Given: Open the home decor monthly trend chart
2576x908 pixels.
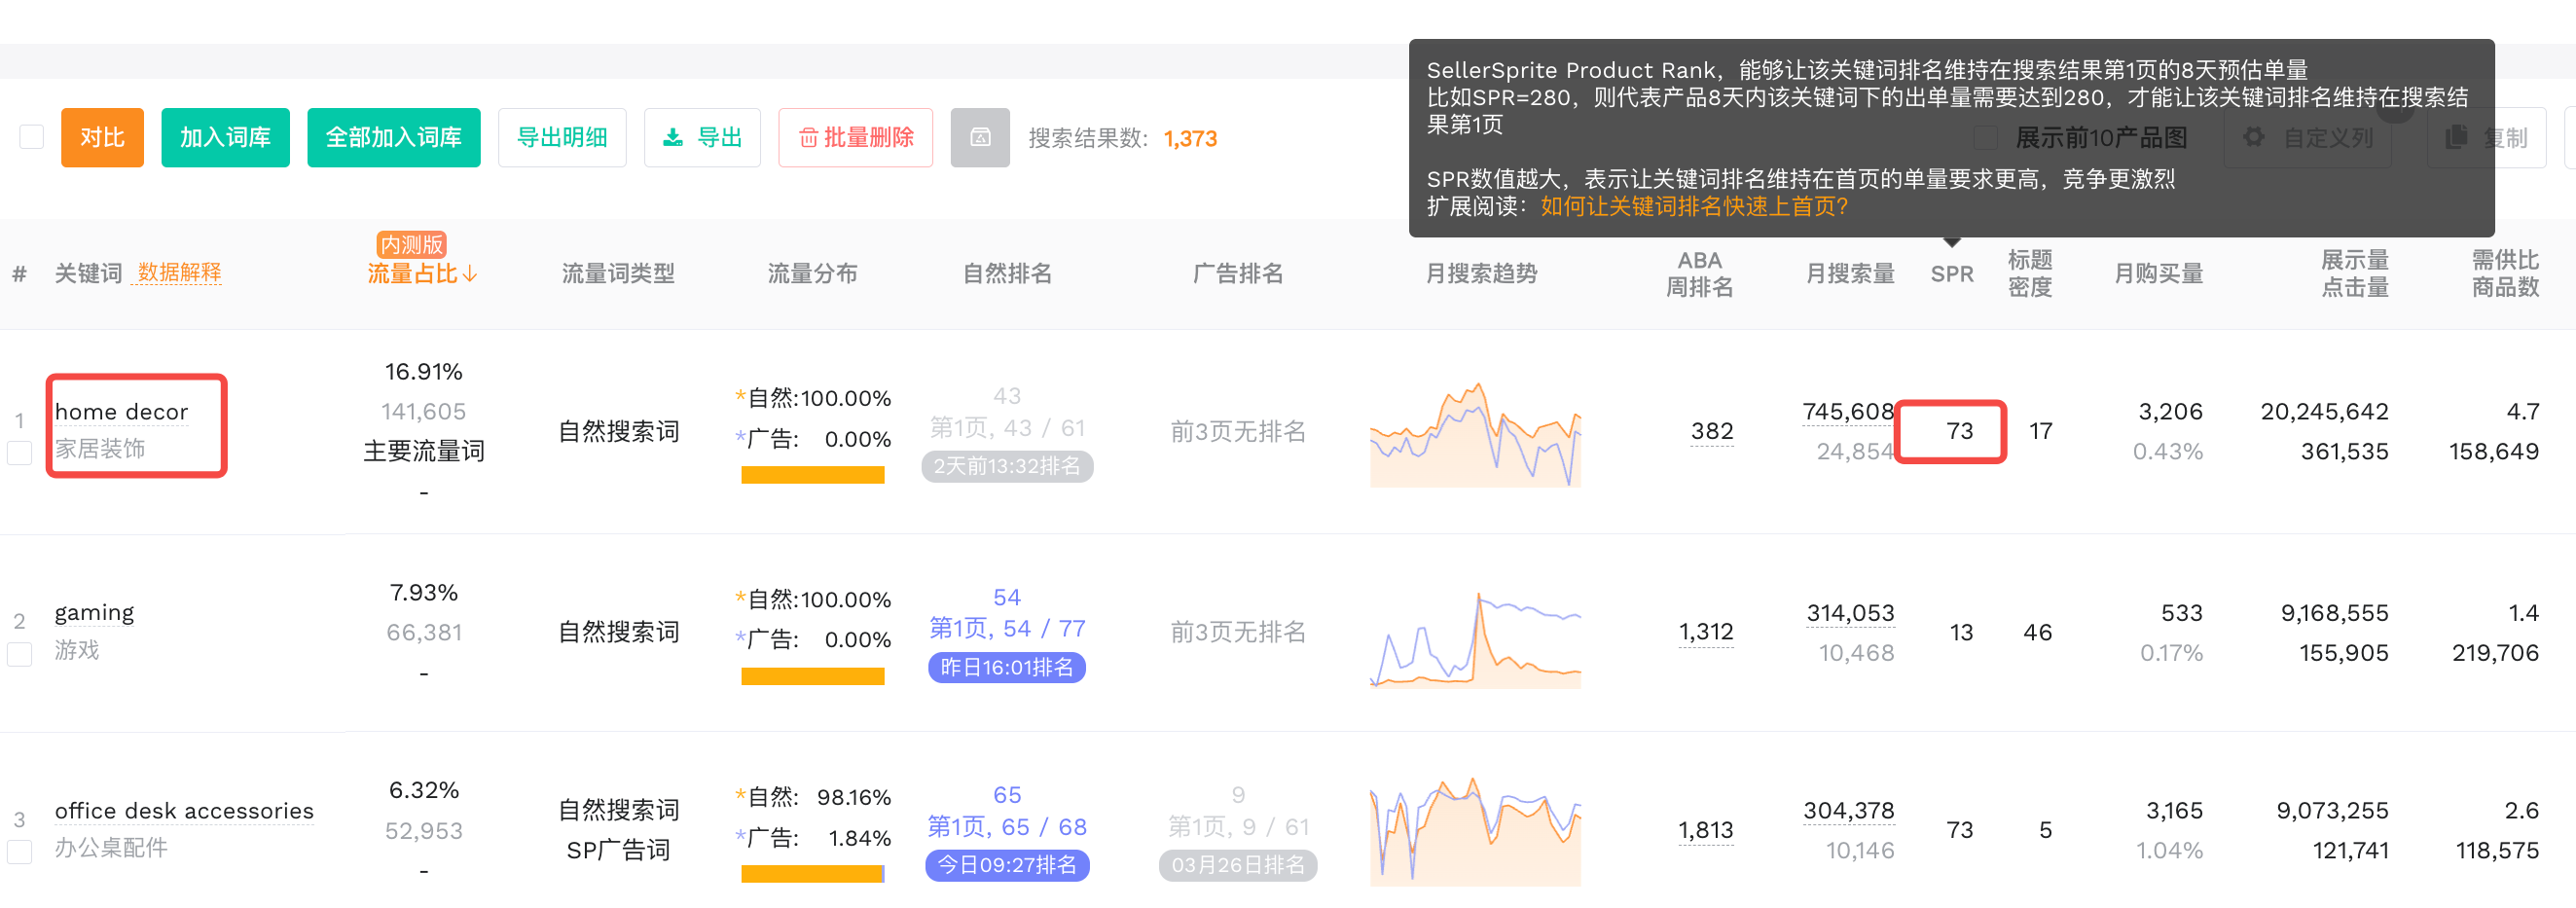Looking at the screenshot, I should coord(1475,434).
